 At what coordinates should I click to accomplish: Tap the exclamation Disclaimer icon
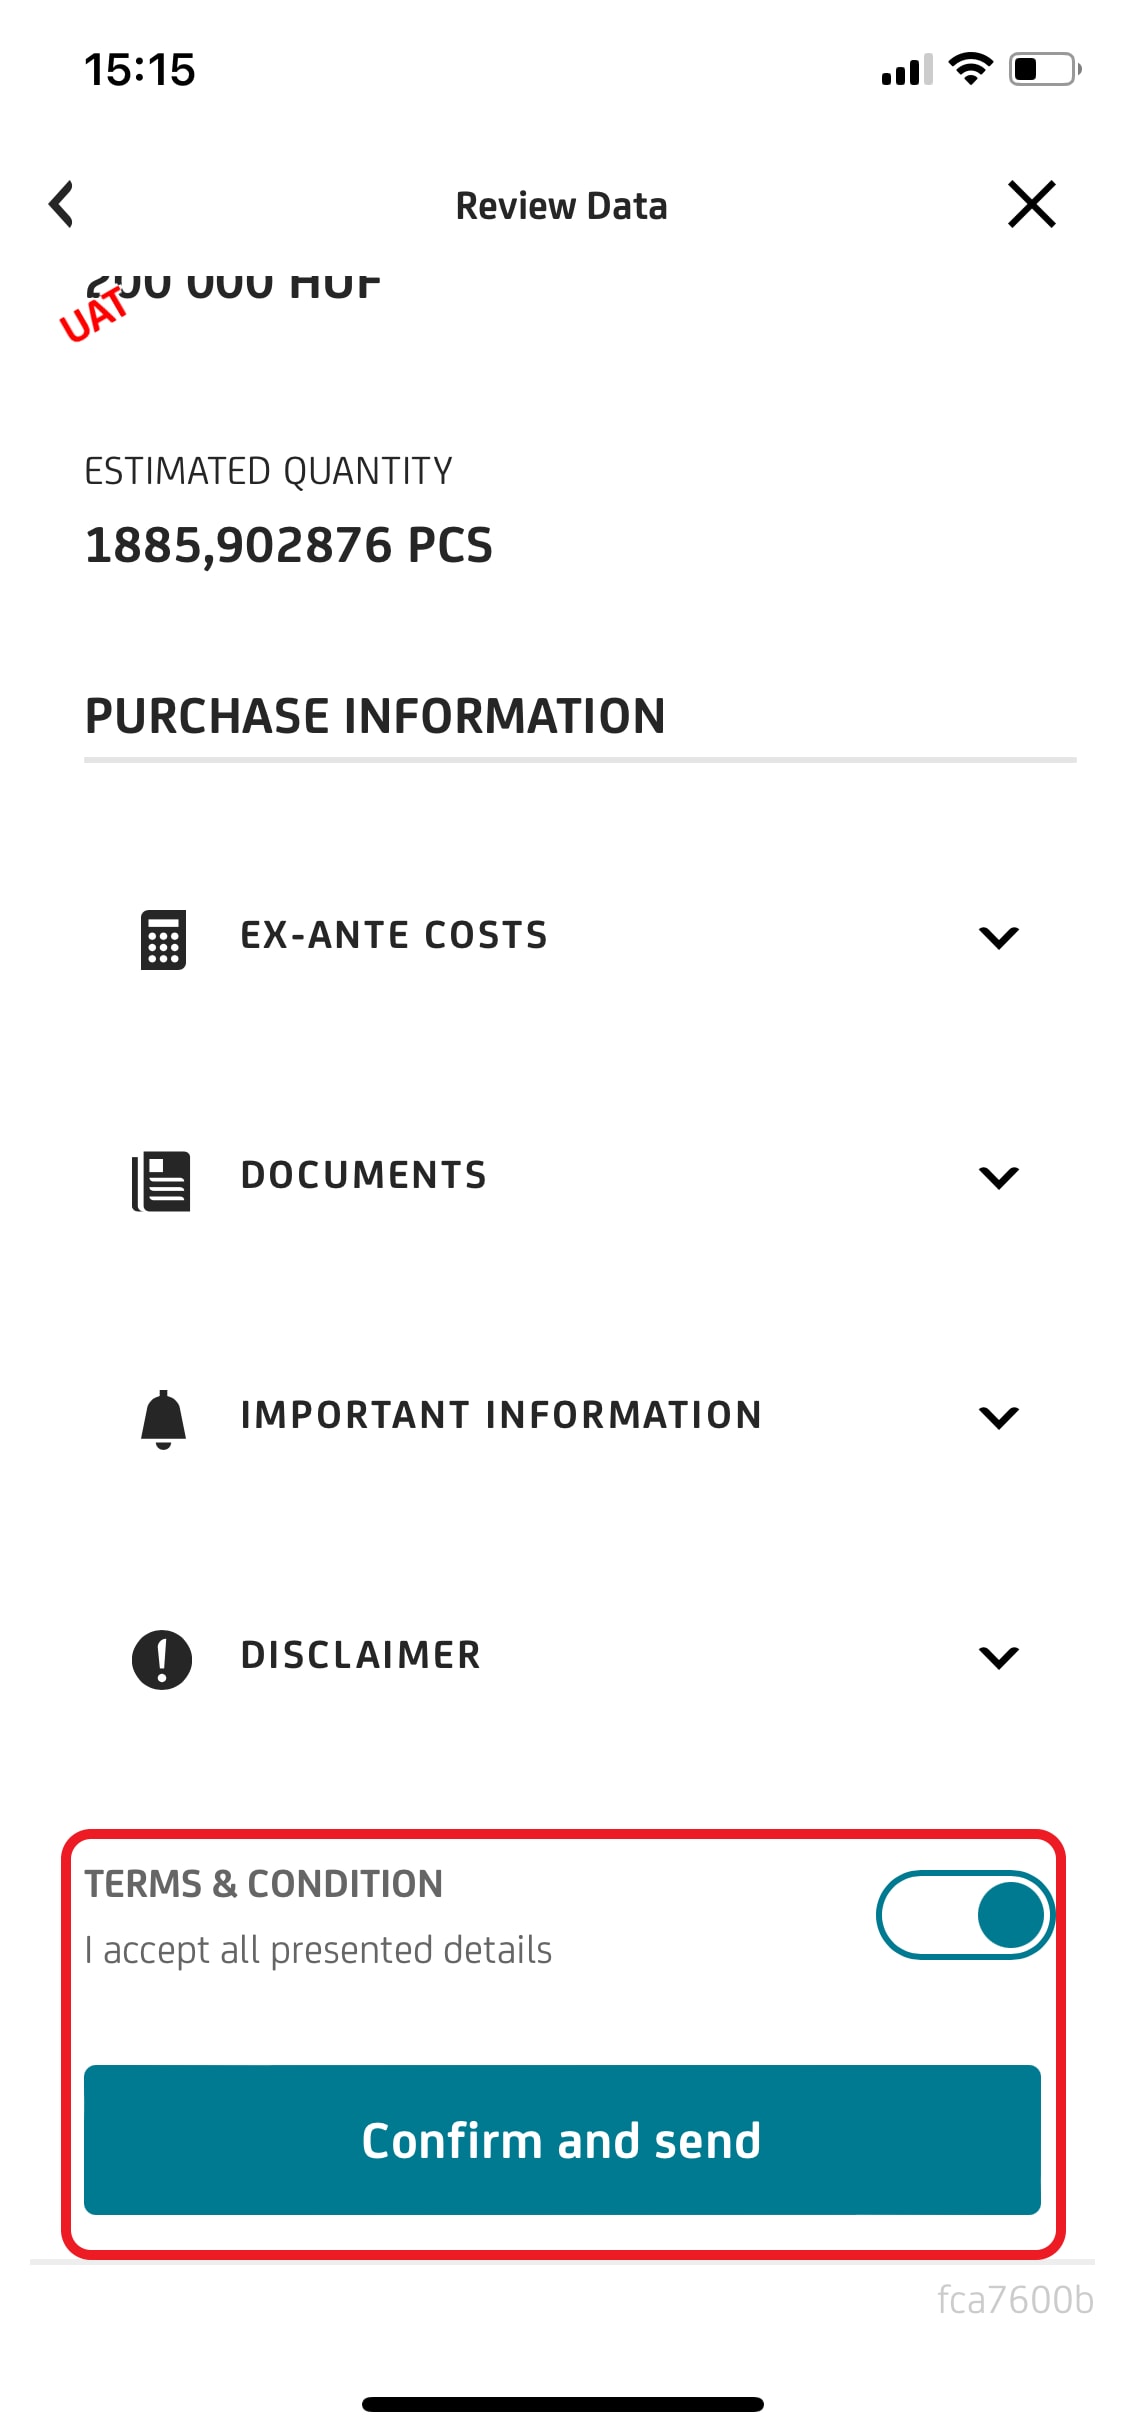(x=162, y=1659)
